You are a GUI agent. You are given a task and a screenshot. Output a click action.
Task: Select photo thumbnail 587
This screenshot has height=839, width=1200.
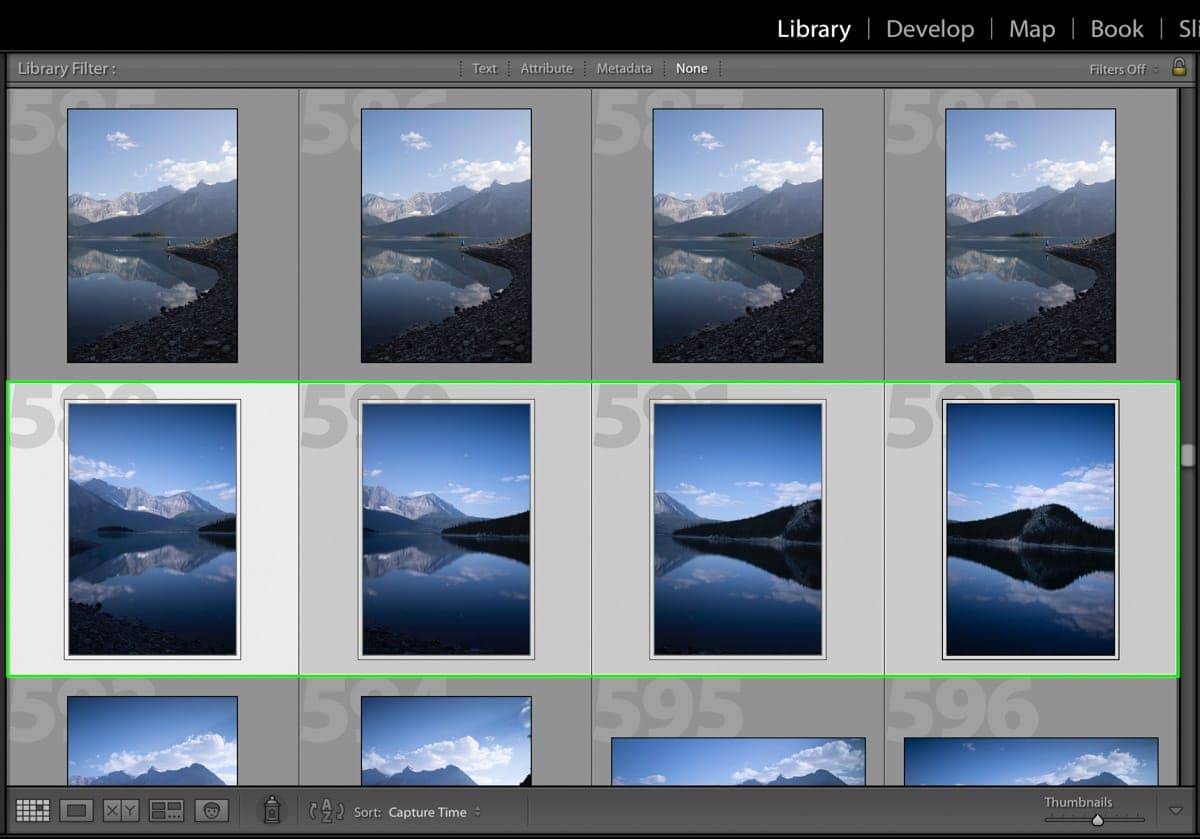[x=738, y=235]
